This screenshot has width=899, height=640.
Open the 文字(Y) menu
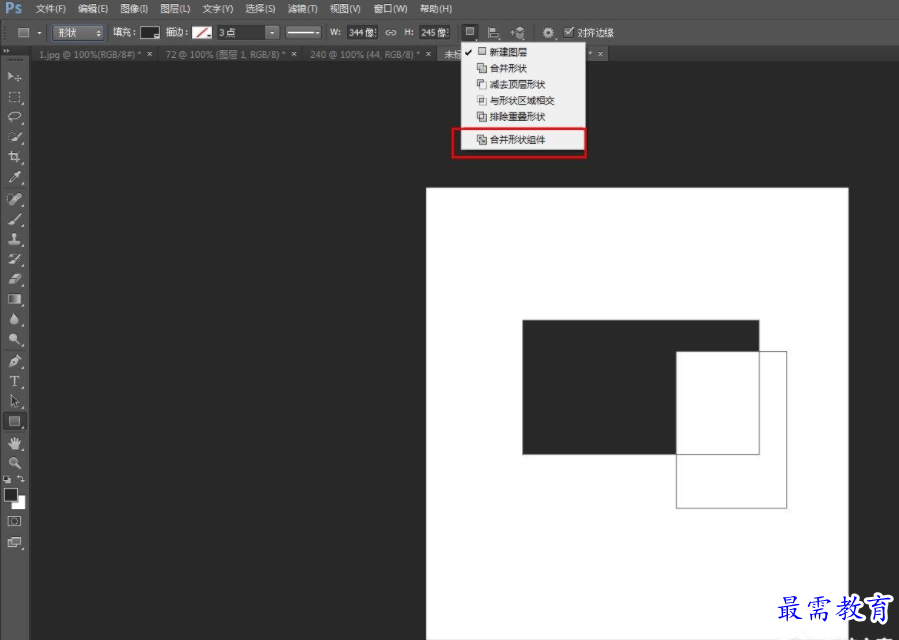(218, 9)
